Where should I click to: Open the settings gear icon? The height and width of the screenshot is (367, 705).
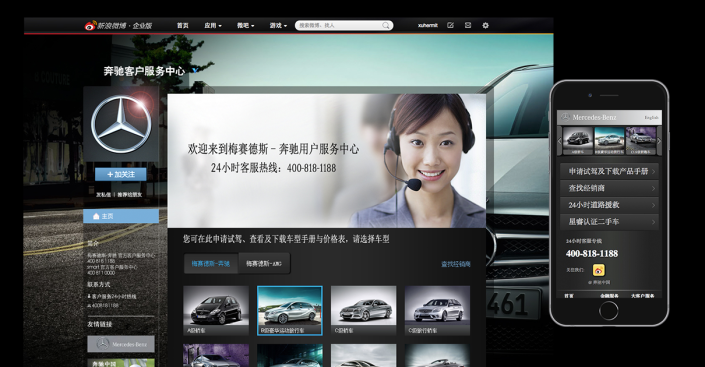point(486,25)
